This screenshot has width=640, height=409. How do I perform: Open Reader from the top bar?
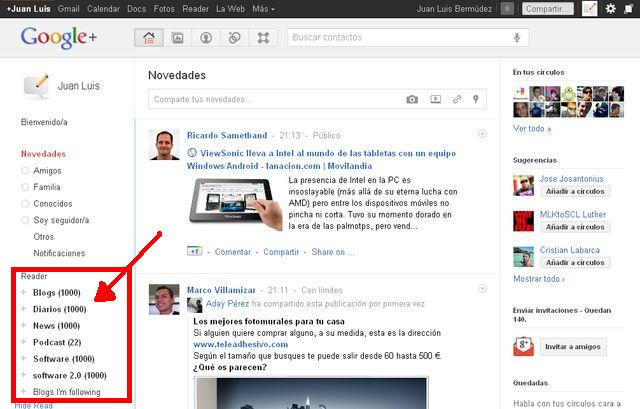196,9
